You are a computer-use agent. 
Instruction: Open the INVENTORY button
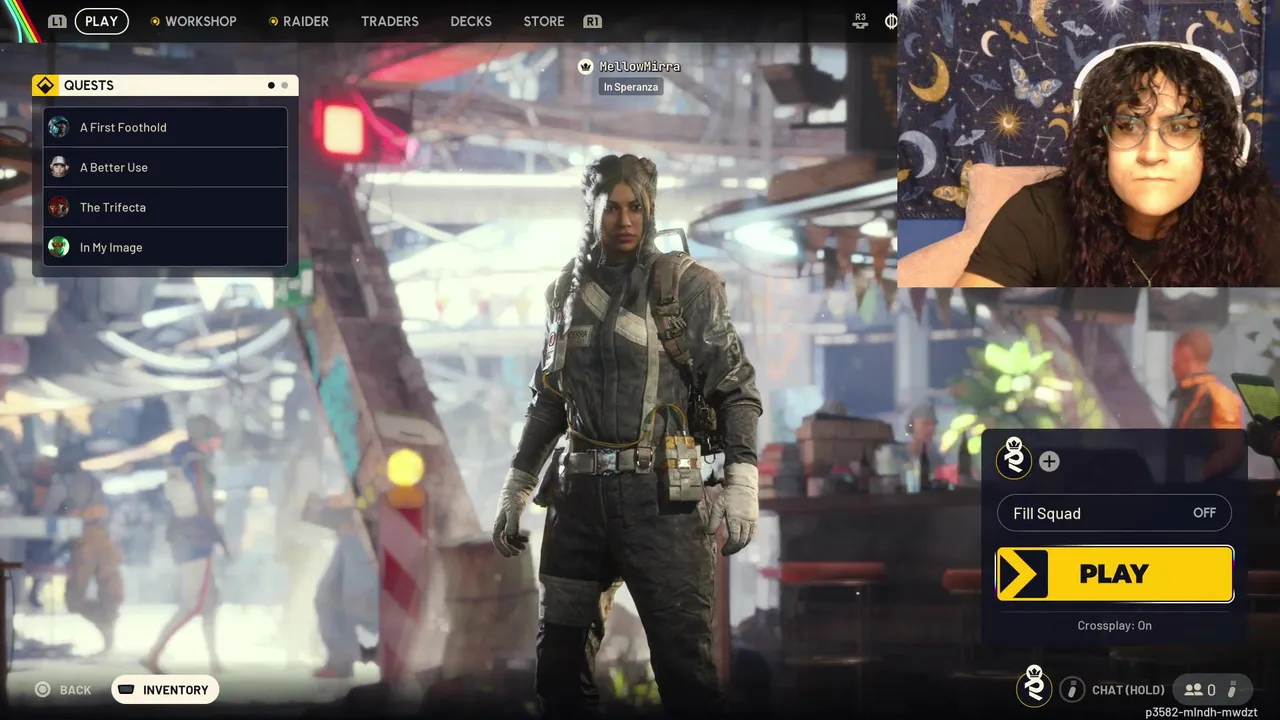[165, 689]
